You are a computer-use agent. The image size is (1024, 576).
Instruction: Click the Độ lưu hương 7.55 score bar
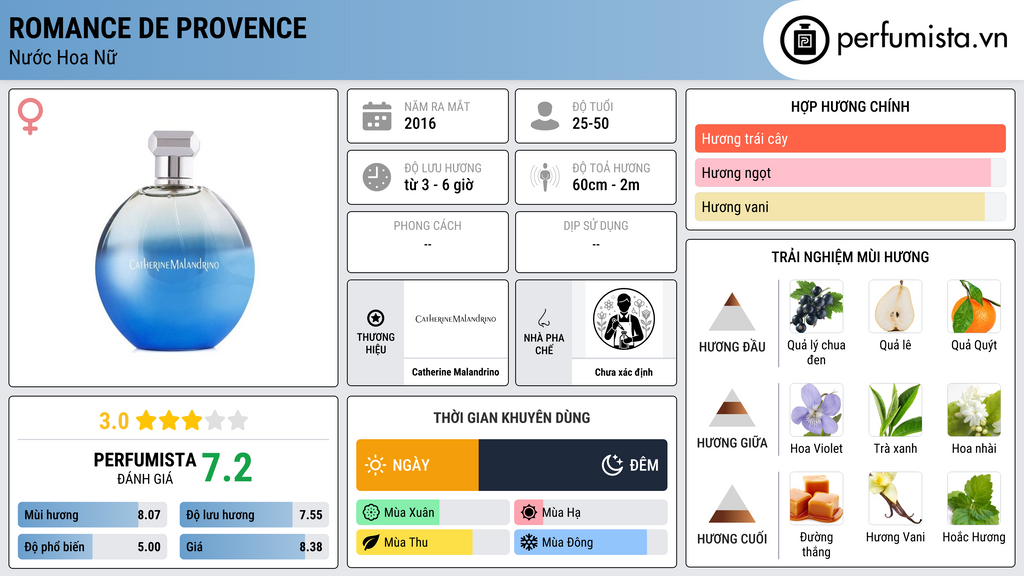(x=254, y=515)
